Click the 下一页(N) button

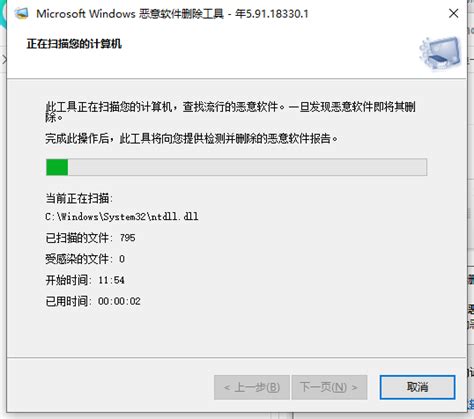pos(329,387)
